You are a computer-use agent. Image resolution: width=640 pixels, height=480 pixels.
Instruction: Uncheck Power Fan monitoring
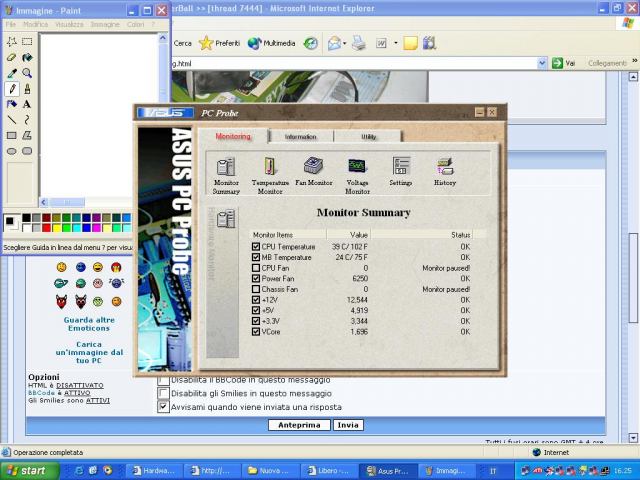pyautogui.click(x=256, y=278)
